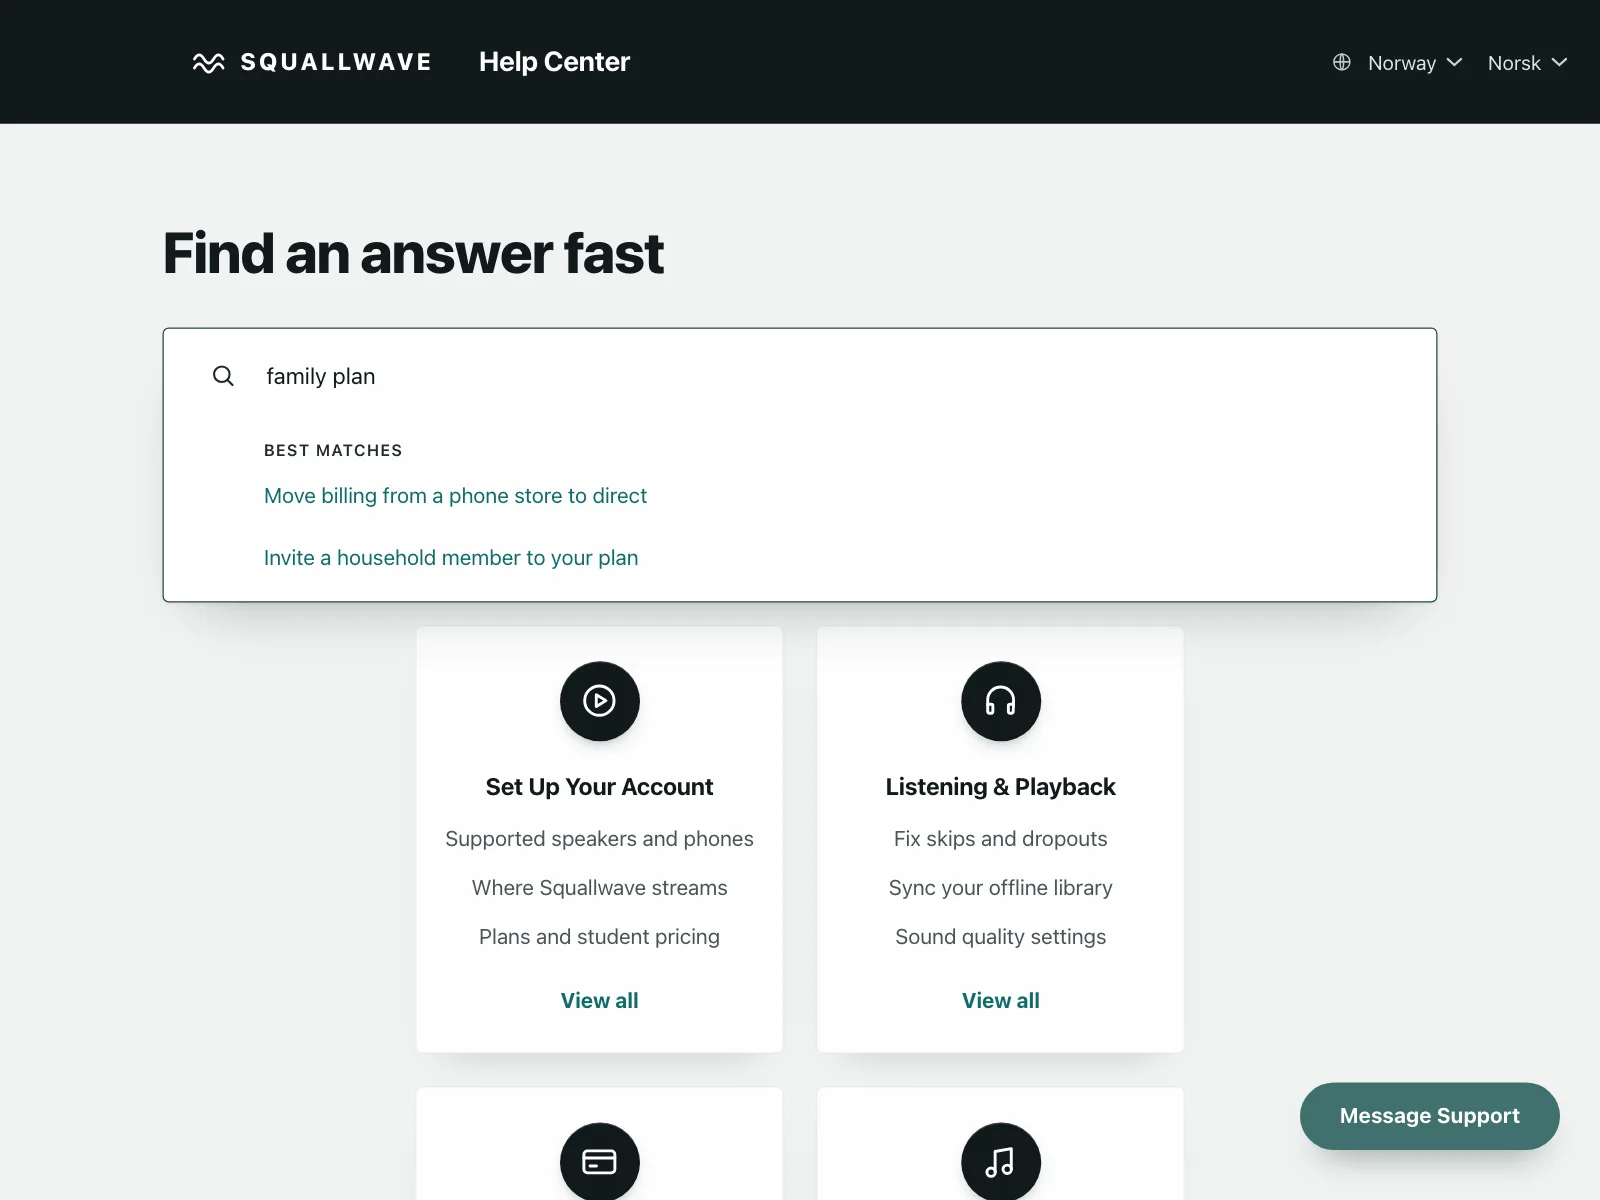
Task: Click the Message Support button
Action: click(1430, 1116)
